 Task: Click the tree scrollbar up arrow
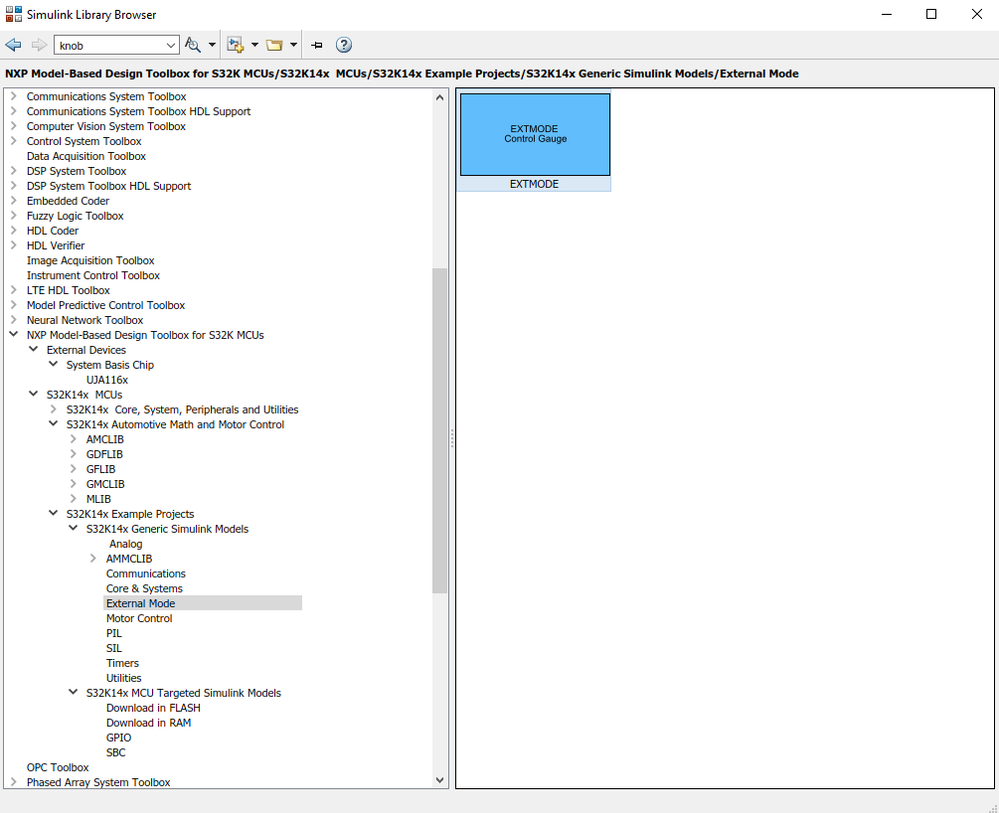(440, 97)
